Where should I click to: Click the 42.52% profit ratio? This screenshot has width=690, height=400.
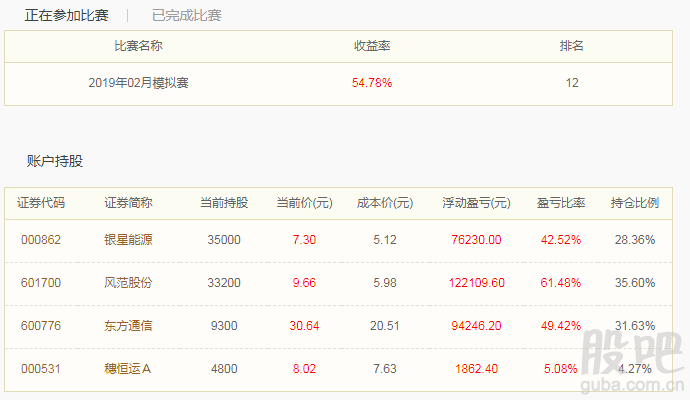(561, 240)
